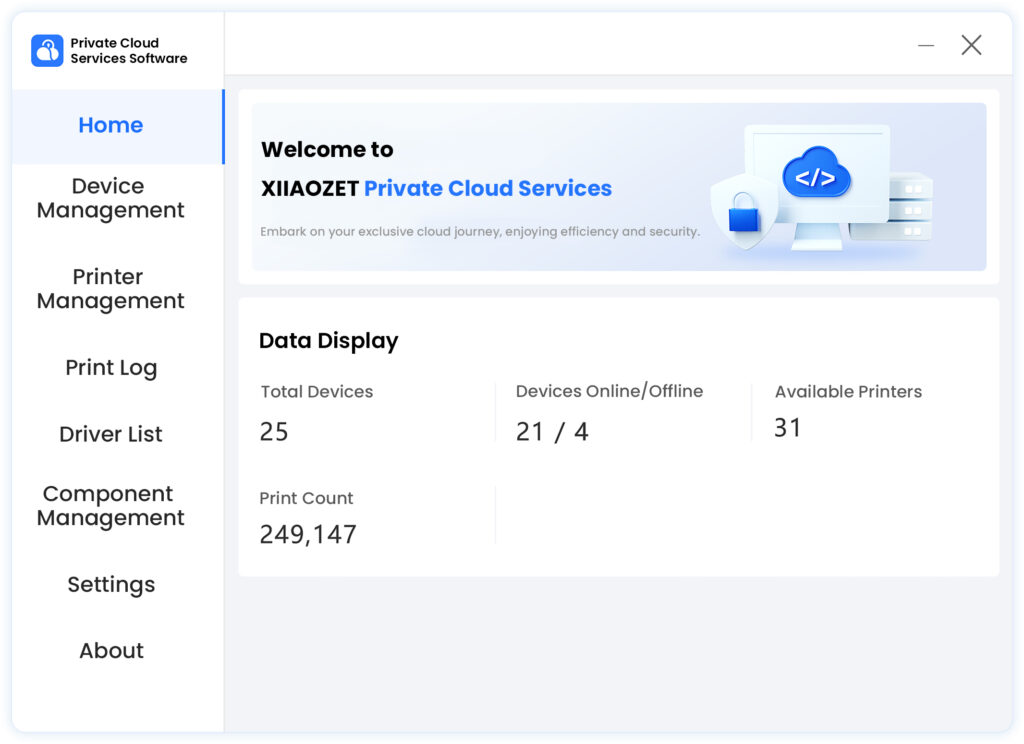The height and width of the screenshot is (744, 1024).
Task: Click the Private Cloud Services app logo
Action: (47, 51)
